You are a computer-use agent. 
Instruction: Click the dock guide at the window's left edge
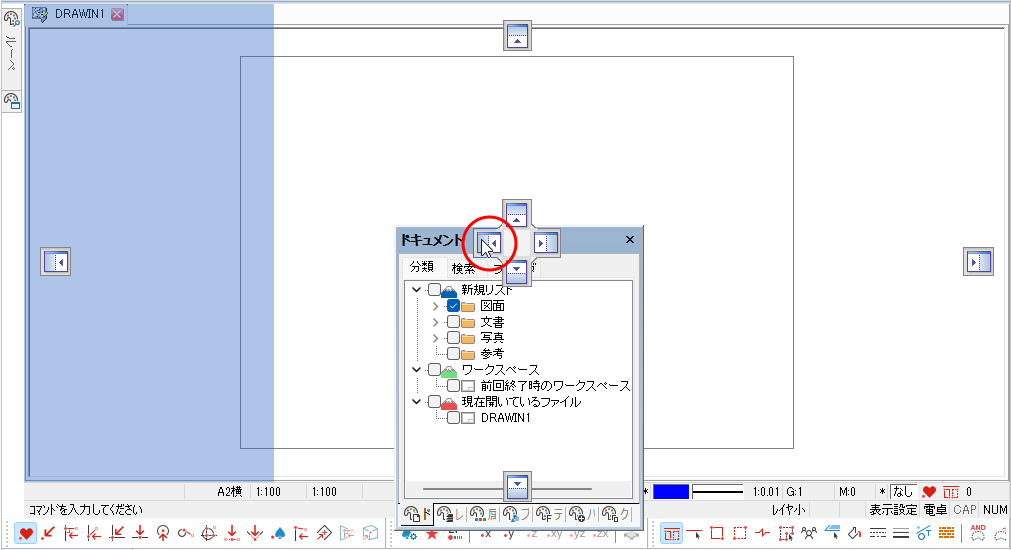[x=55, y=262]
